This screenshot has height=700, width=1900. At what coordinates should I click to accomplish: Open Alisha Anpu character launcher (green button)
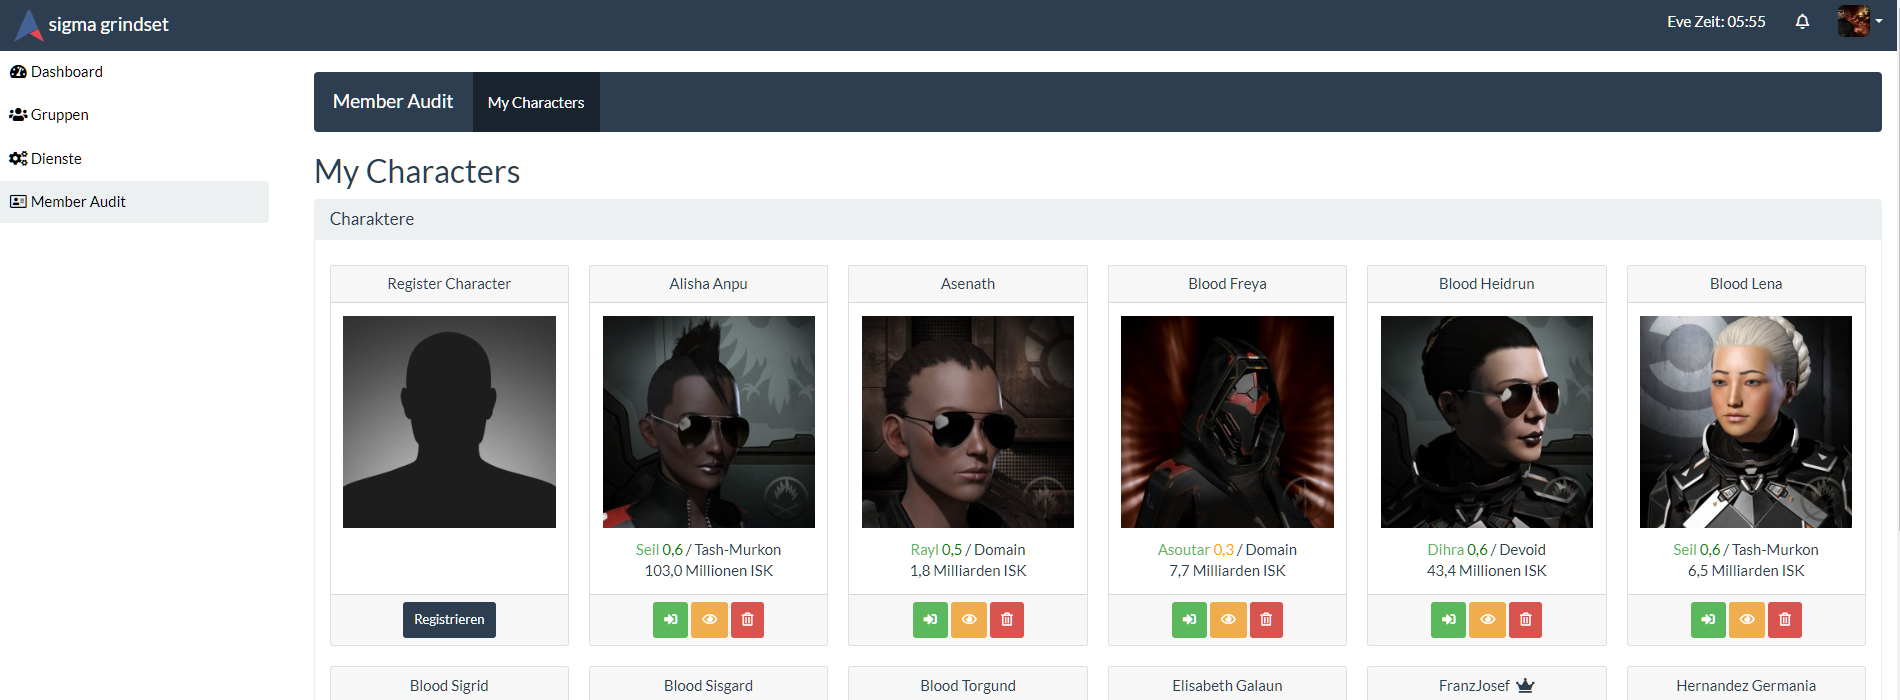point(670,620)
